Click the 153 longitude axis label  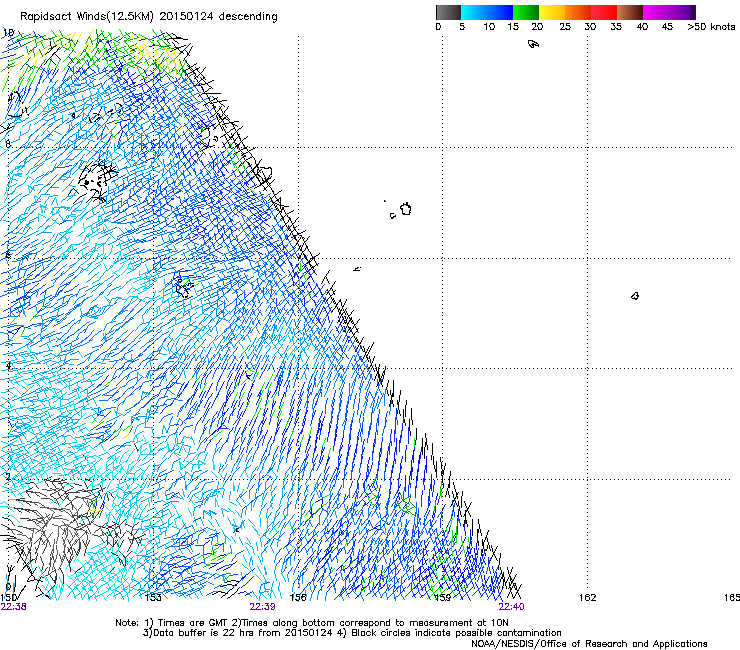(x=153, y=598)
